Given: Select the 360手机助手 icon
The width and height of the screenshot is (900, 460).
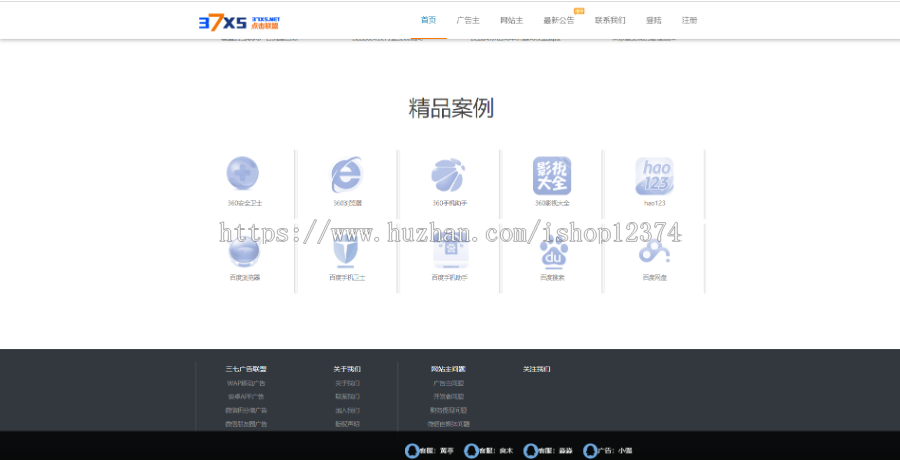Looking at the screenshot, I should tap(448, 175).
